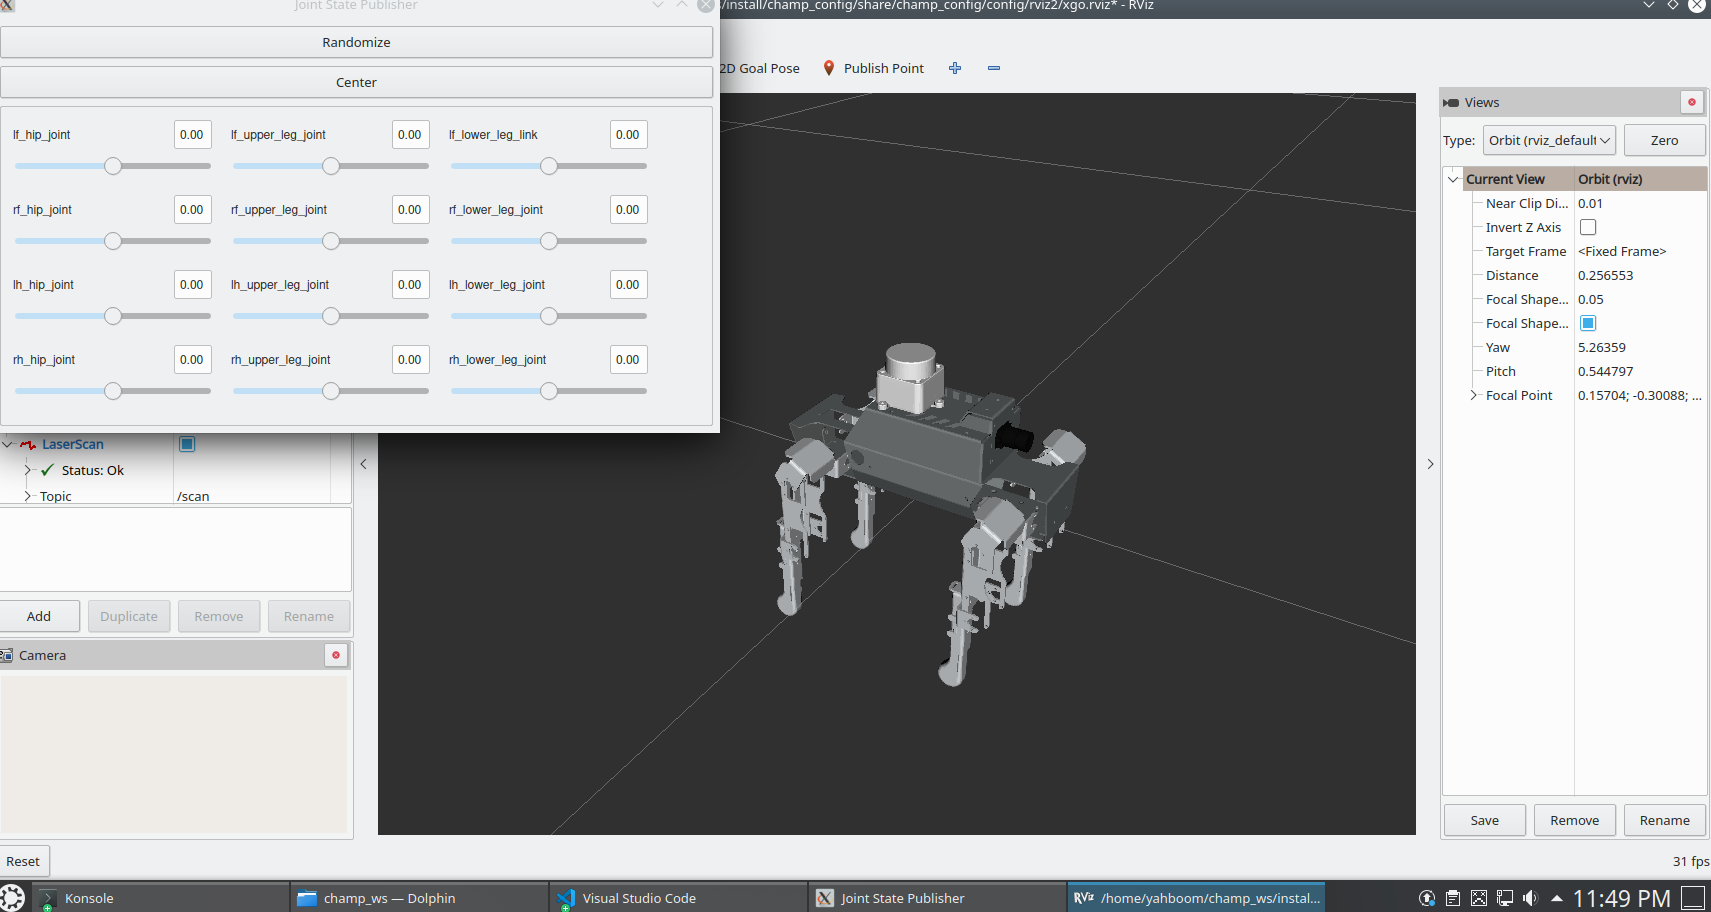The height and width of the screenshot is (912, 1711).
Task: Click the rh_hip_joint value field
Action: 192,360
